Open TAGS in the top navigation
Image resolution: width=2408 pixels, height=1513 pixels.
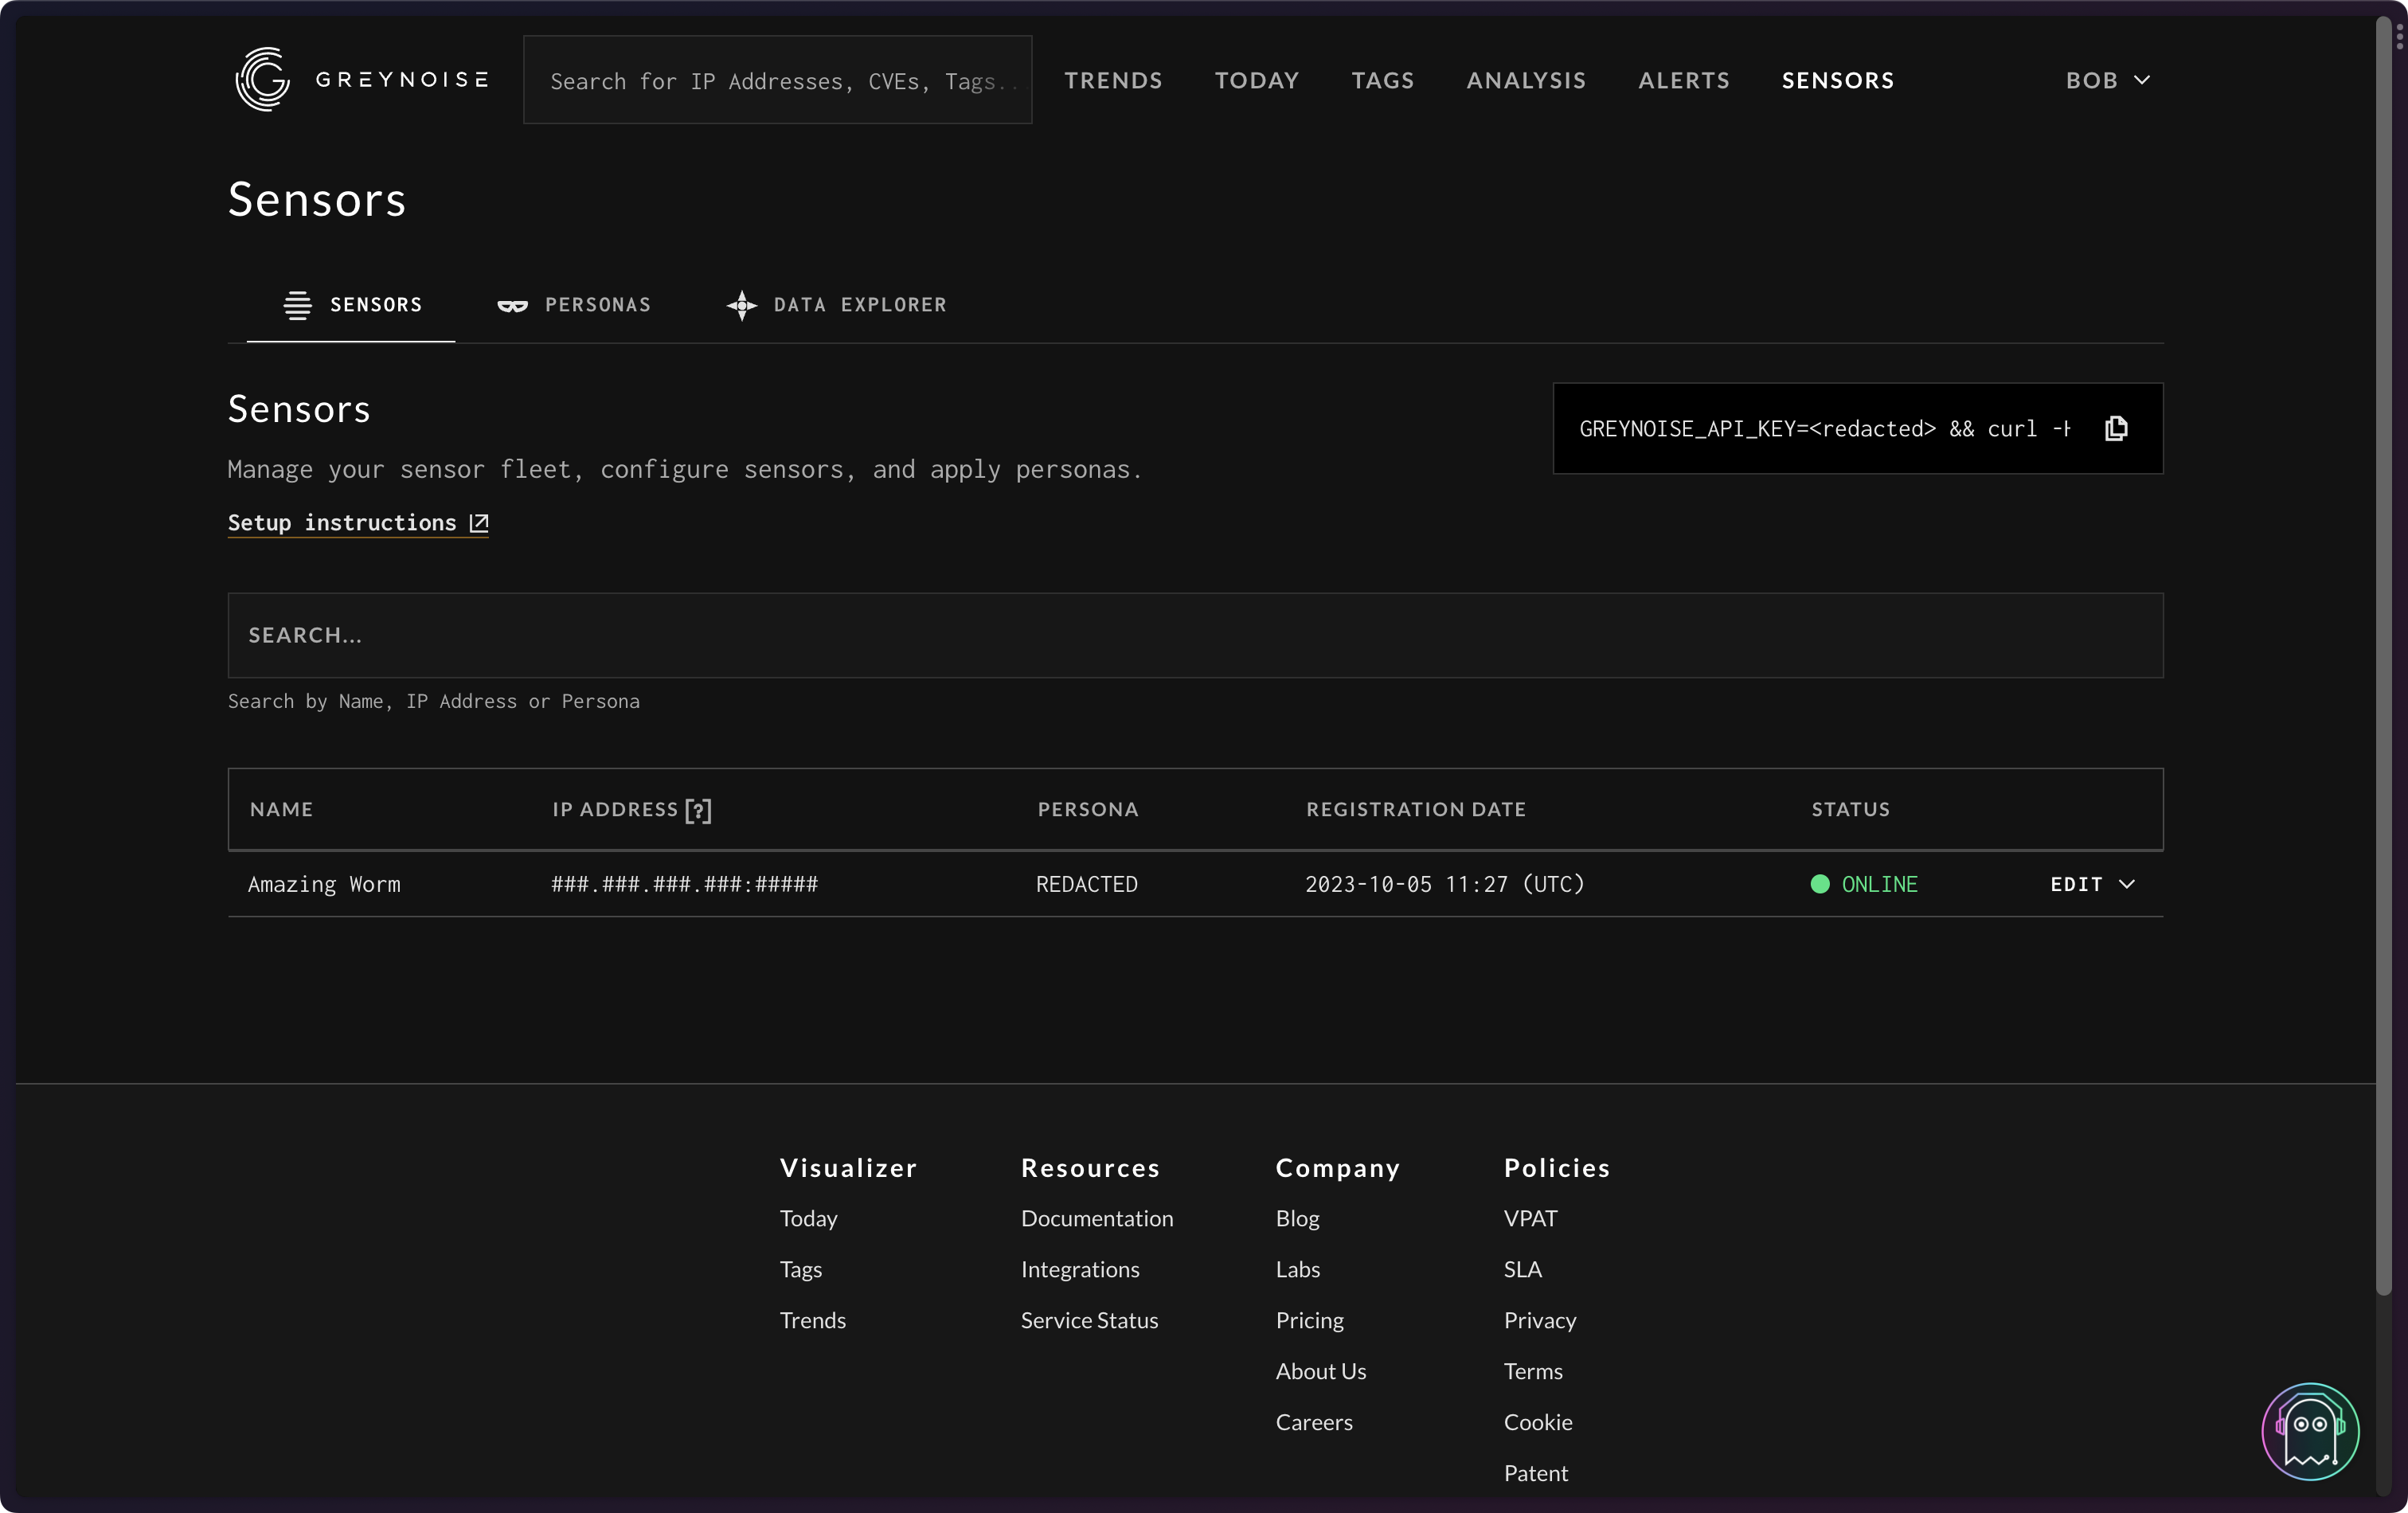1382,80
